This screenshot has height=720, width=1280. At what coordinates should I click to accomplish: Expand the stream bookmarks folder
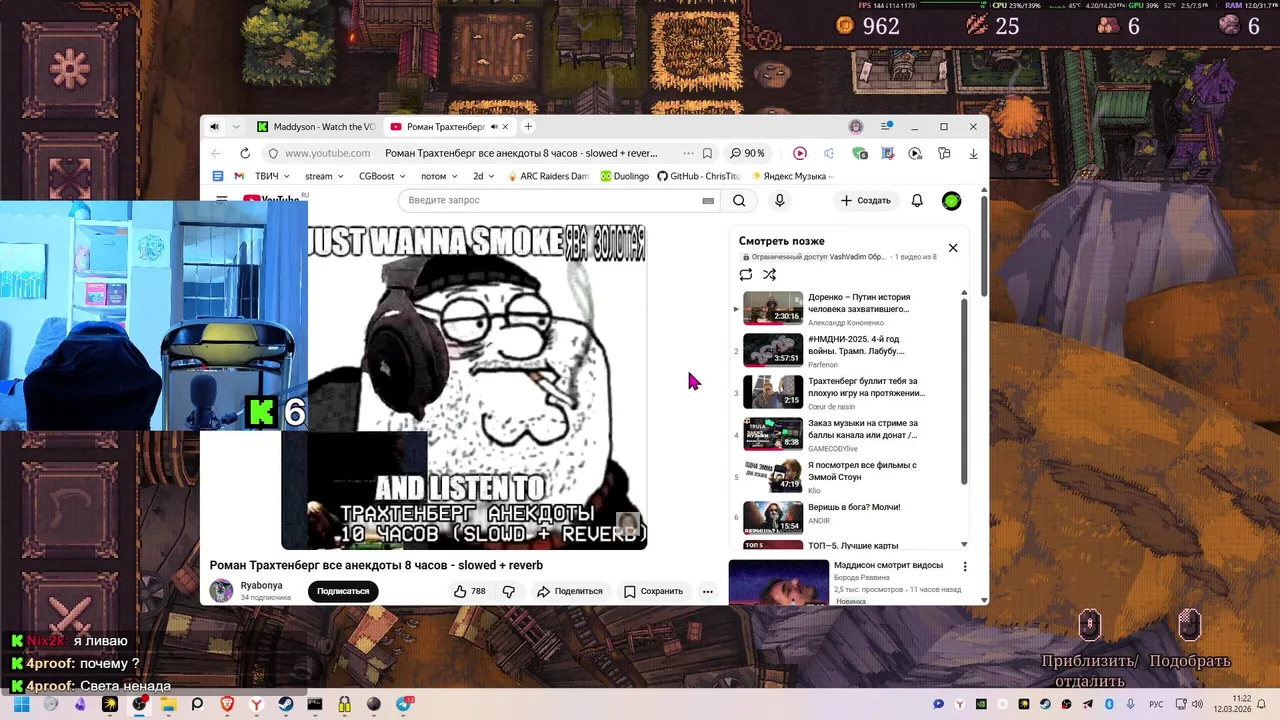(325, 176)
